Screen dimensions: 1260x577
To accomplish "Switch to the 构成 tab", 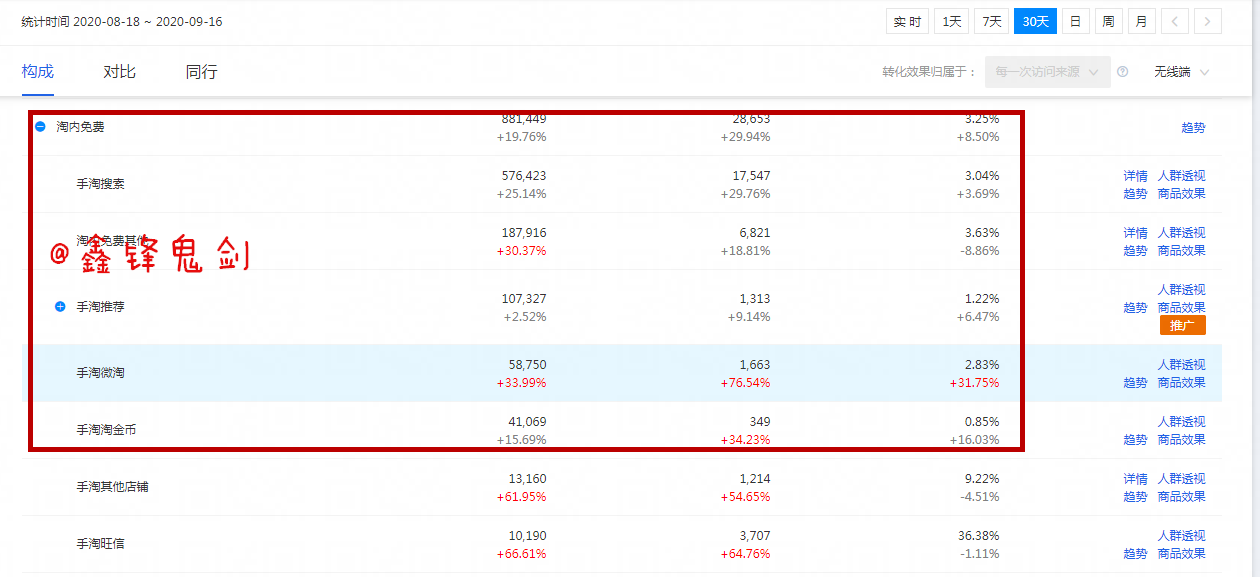I will point(38,72).
